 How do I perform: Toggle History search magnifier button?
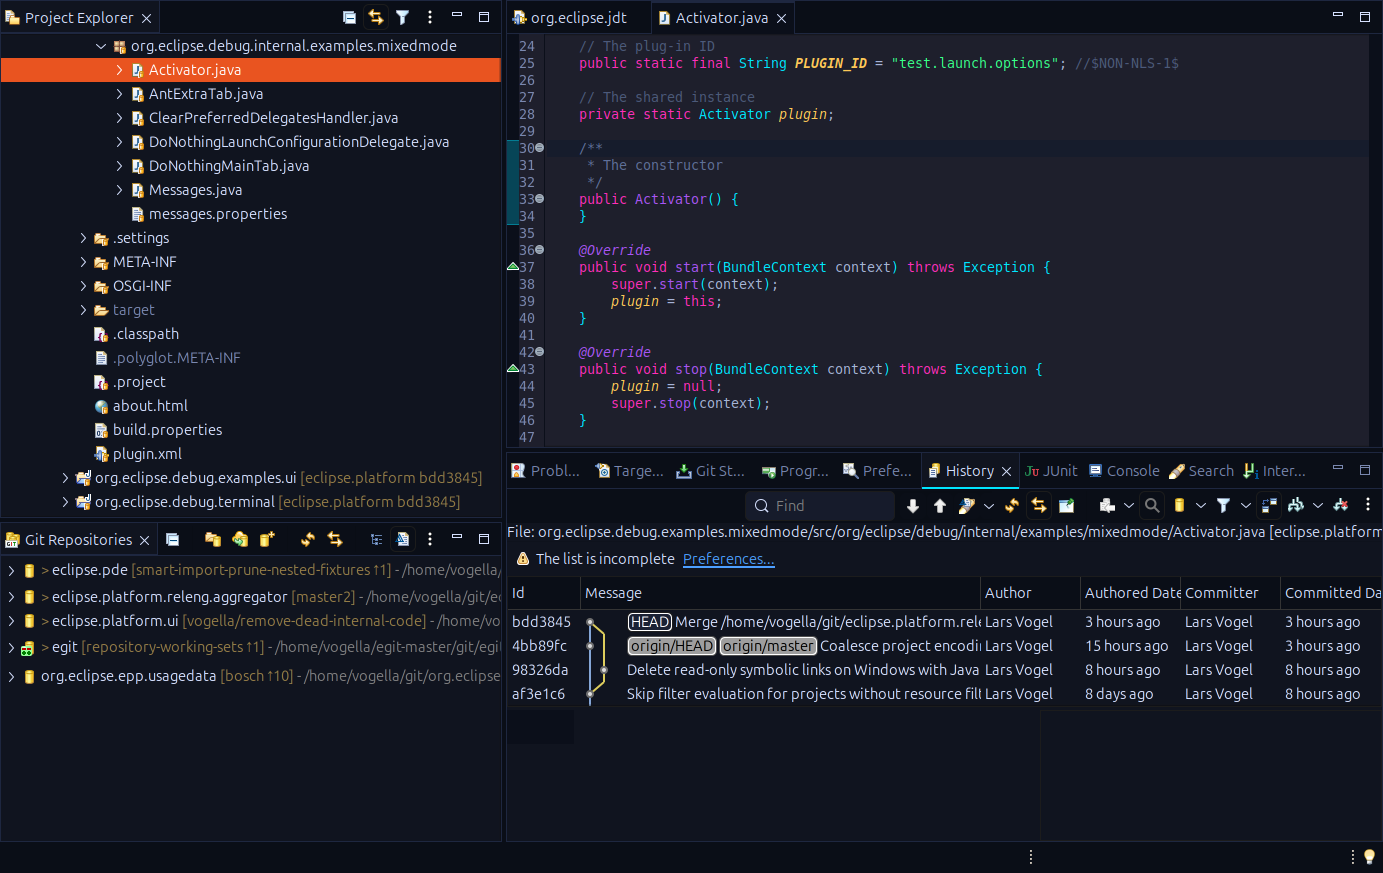[x=1152, y=506]
